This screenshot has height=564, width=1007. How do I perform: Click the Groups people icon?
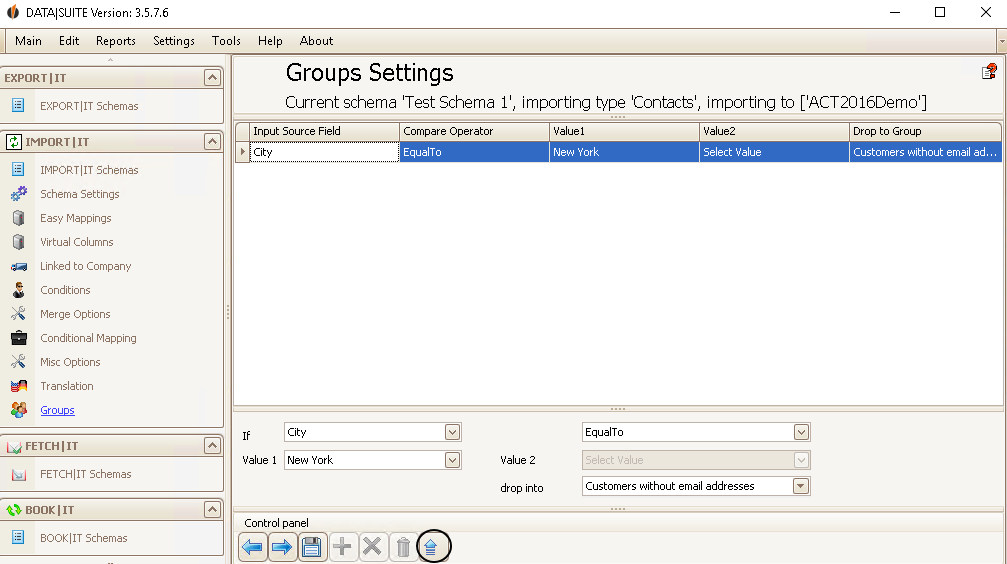coord(19,410)
